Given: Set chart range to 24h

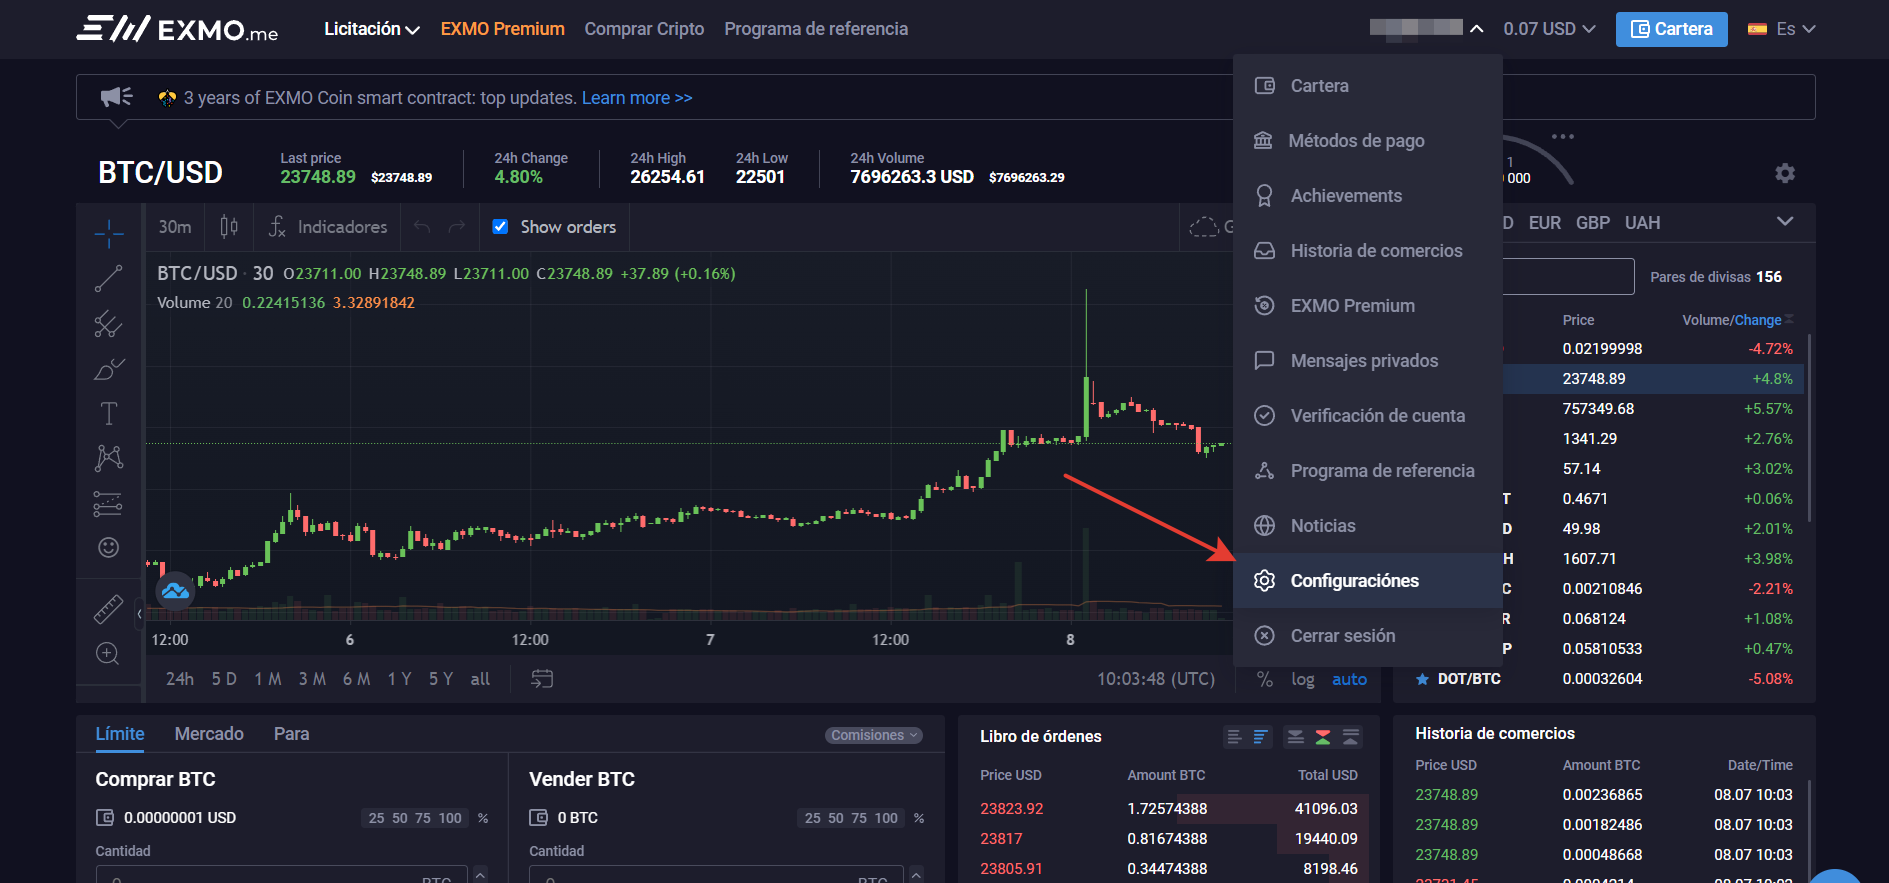Looking at the screenshot, I should [180, 679].
